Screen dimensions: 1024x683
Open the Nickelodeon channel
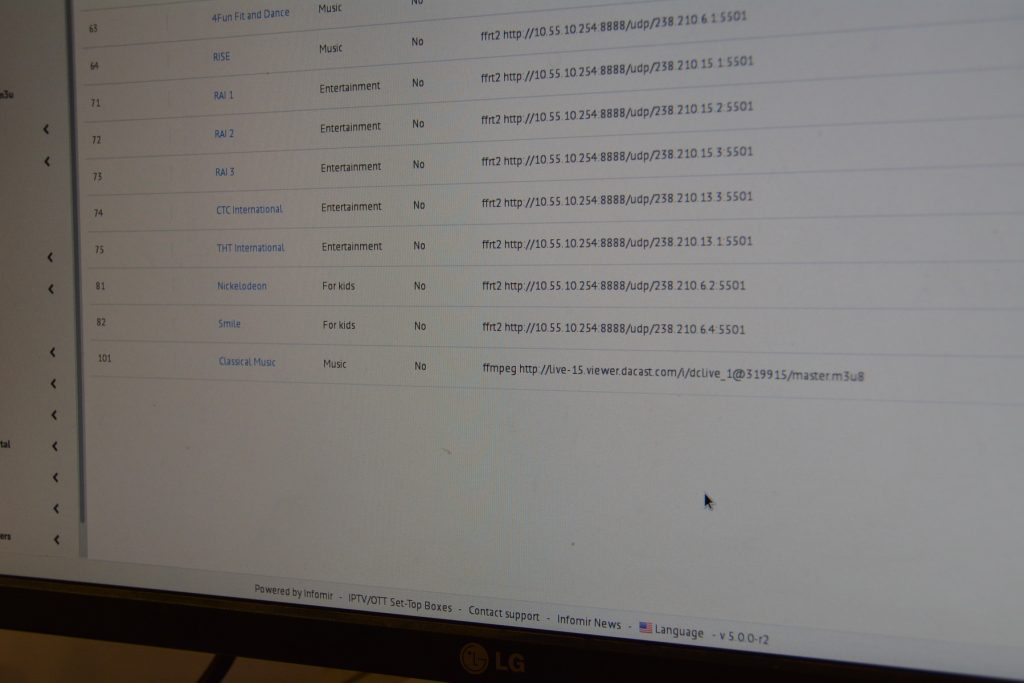tap(242, 286)
